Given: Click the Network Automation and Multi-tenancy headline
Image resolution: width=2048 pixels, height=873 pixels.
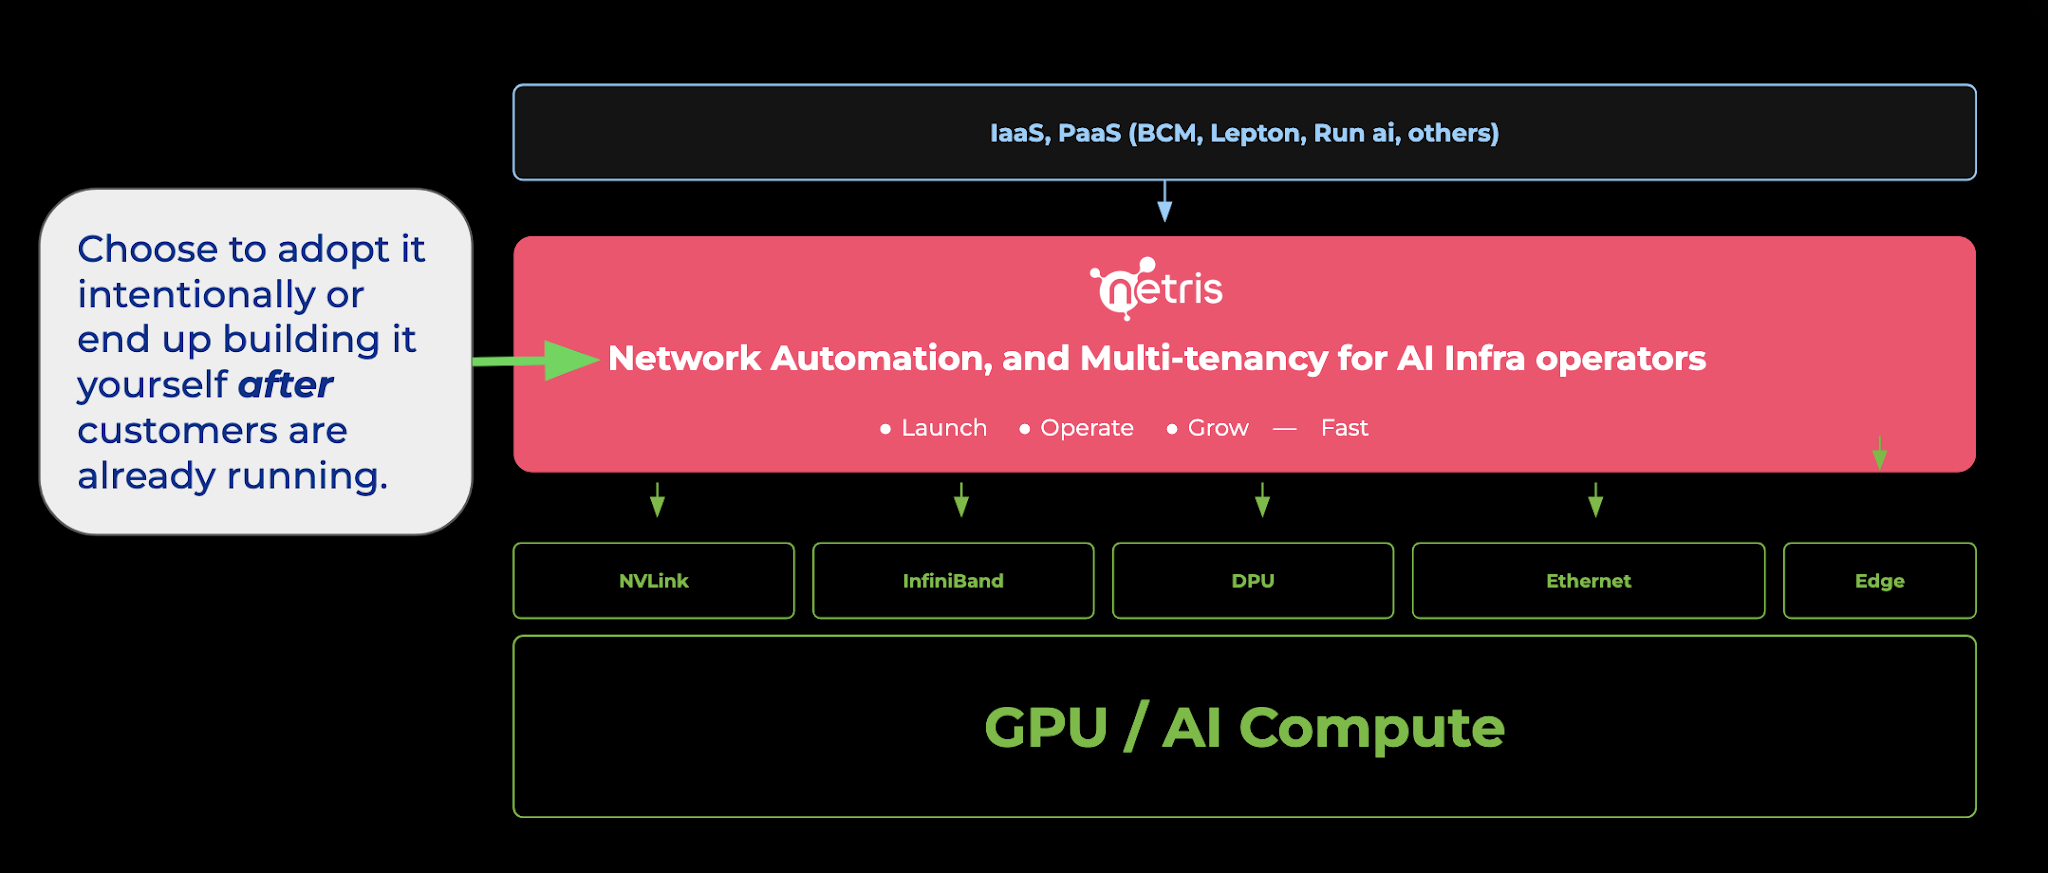Looking at the screenshot, I should [x=1157, y=358].
